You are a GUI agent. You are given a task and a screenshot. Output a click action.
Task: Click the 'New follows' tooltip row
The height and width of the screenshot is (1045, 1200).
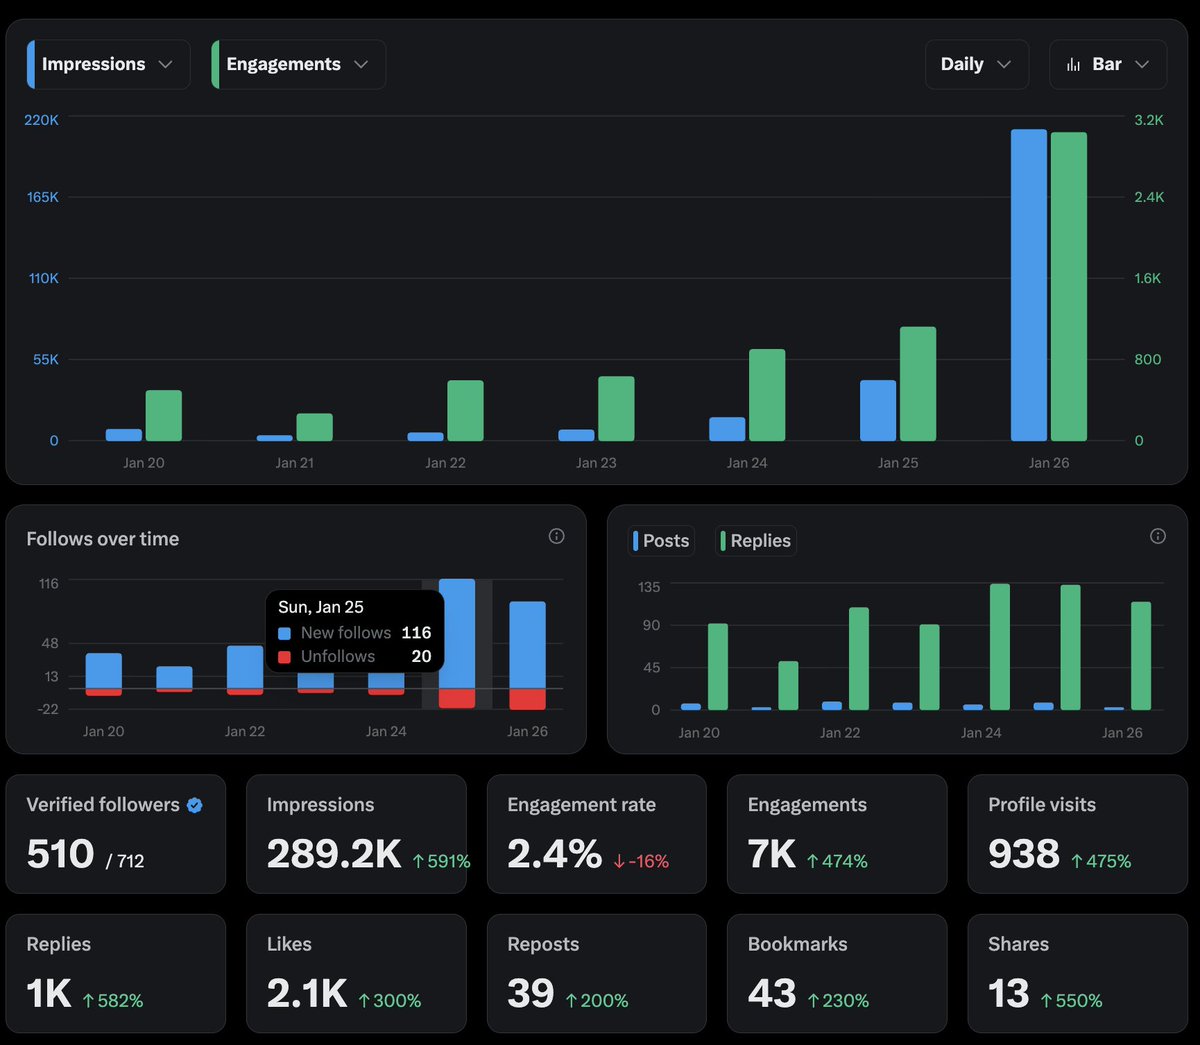tap(355, 633)
